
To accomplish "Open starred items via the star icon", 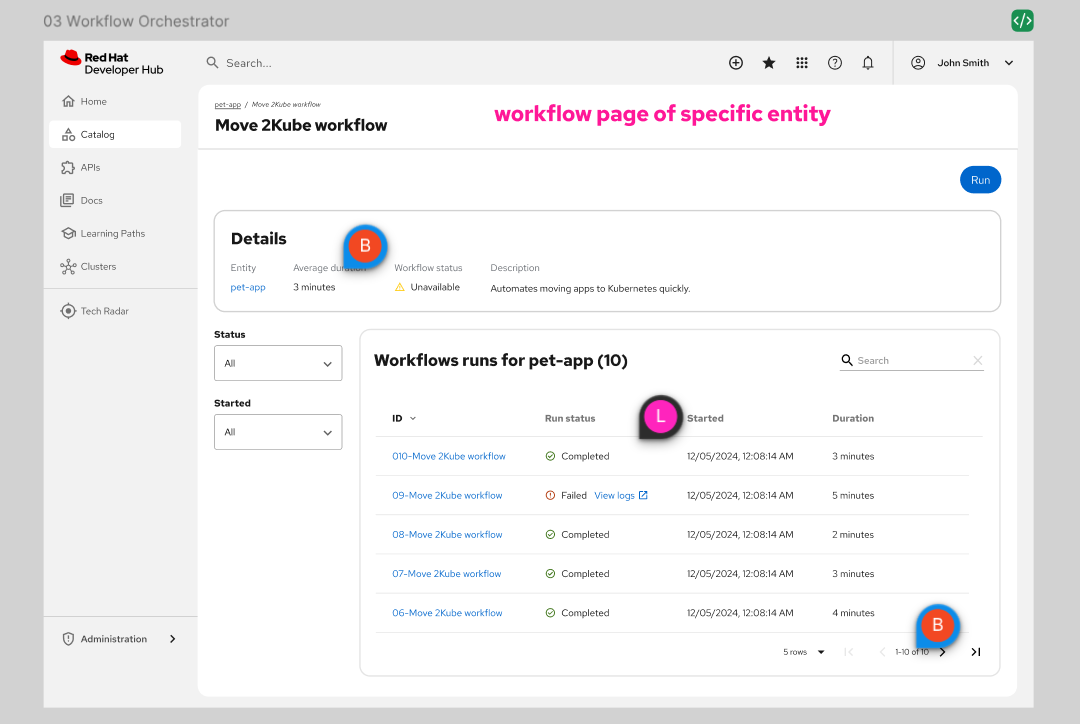I will click(769, 63).
